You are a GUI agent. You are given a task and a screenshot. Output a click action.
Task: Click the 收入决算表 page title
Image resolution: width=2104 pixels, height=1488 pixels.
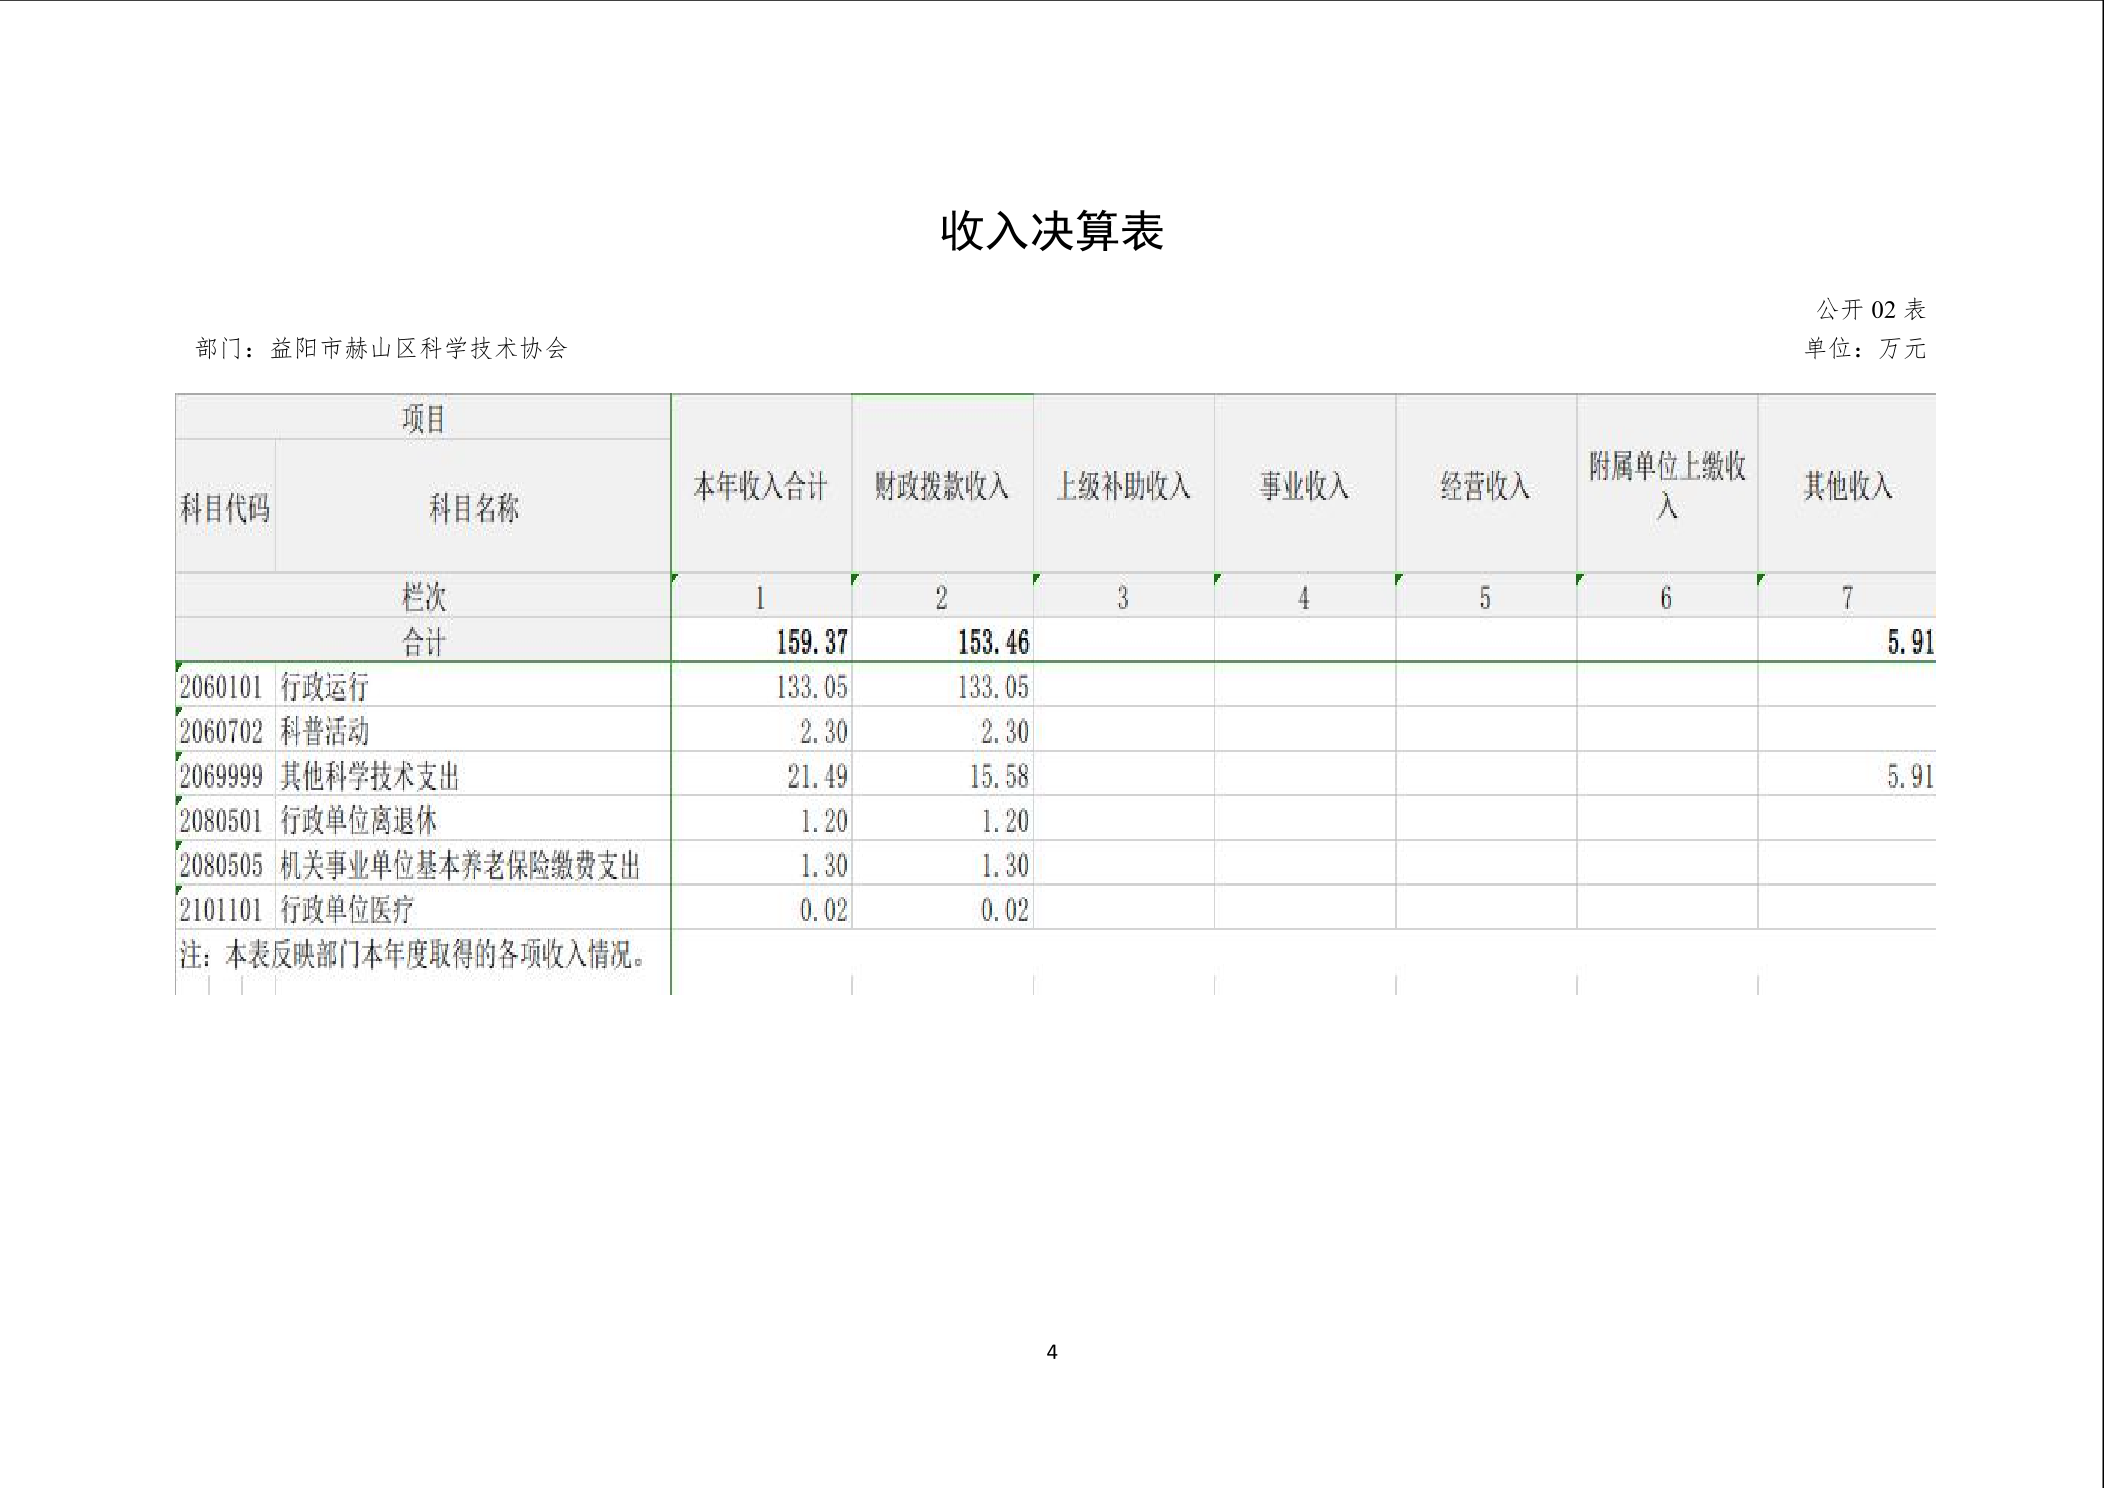[1051, 231]
